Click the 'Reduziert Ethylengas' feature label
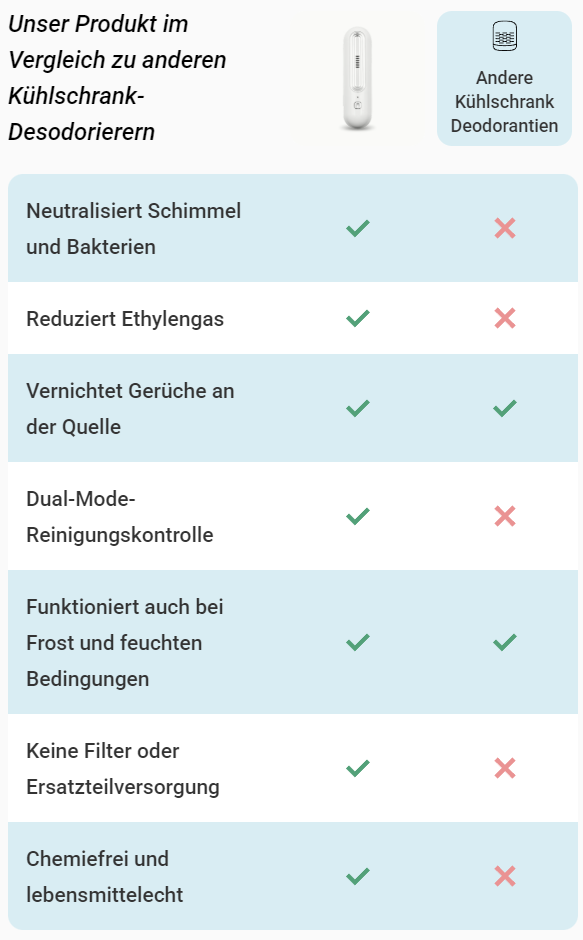The height and width of the screenshot is (940, 583). [x=125, y=319]
